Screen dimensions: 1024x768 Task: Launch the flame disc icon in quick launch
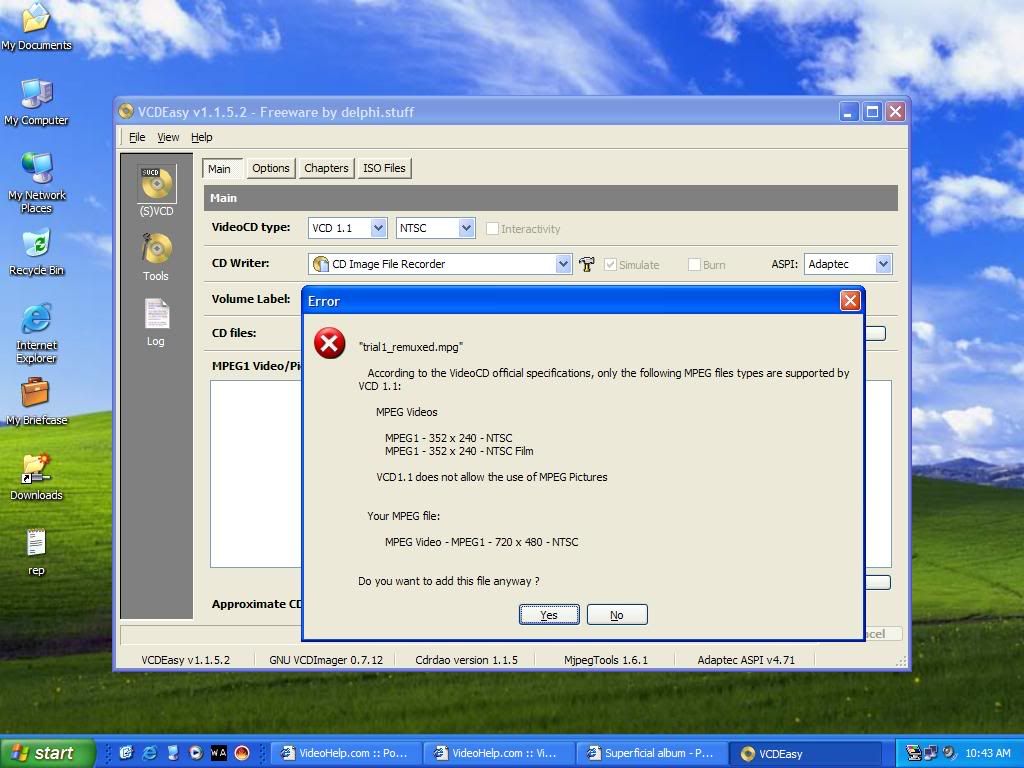pyautogui.click(x=242, y=753)
